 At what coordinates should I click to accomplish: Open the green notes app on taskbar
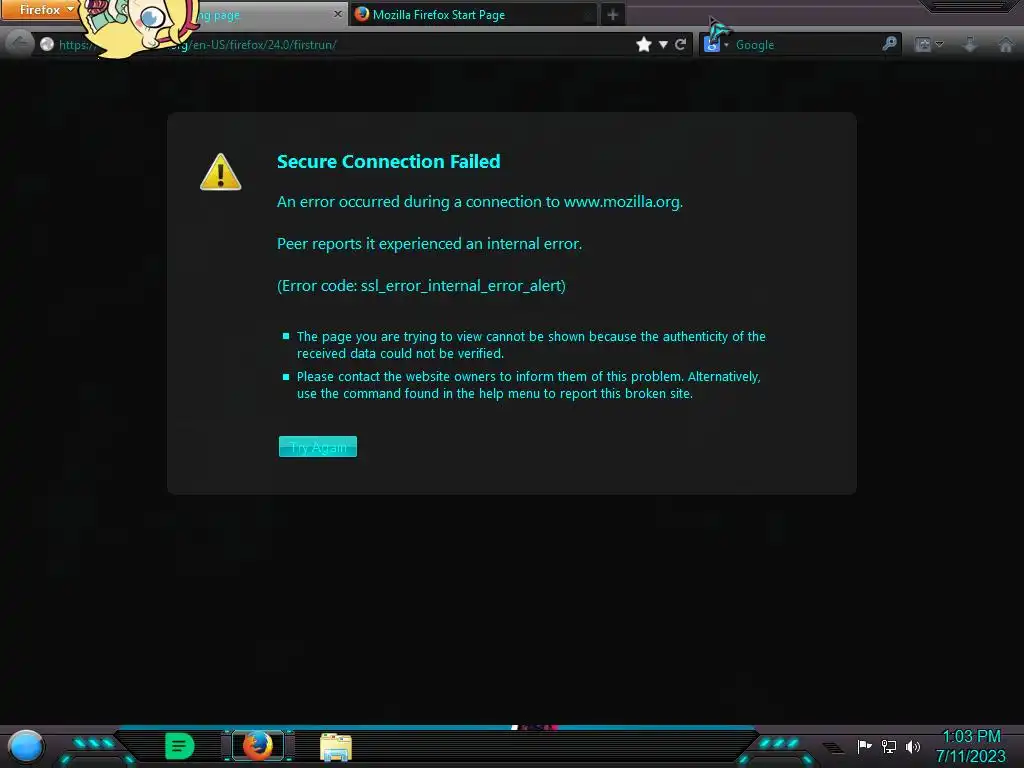pos(180,746)
